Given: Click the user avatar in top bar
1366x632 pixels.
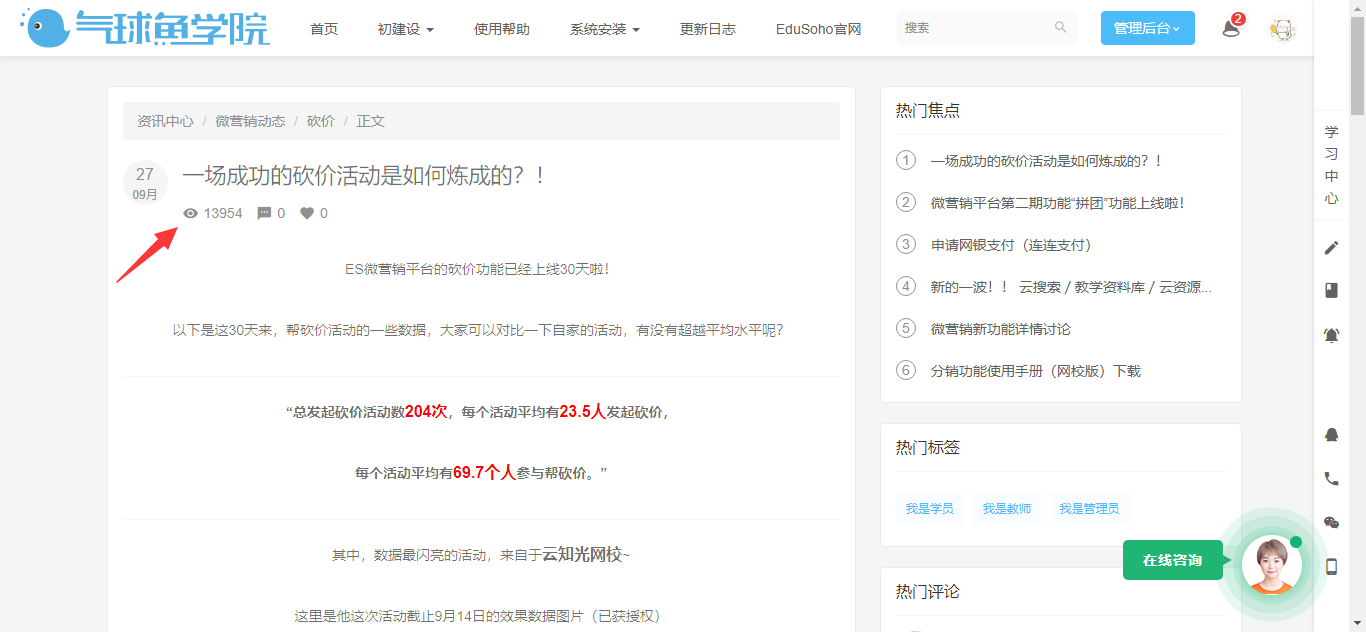Looking at the screenshot, I should (x=1282, y=29).
